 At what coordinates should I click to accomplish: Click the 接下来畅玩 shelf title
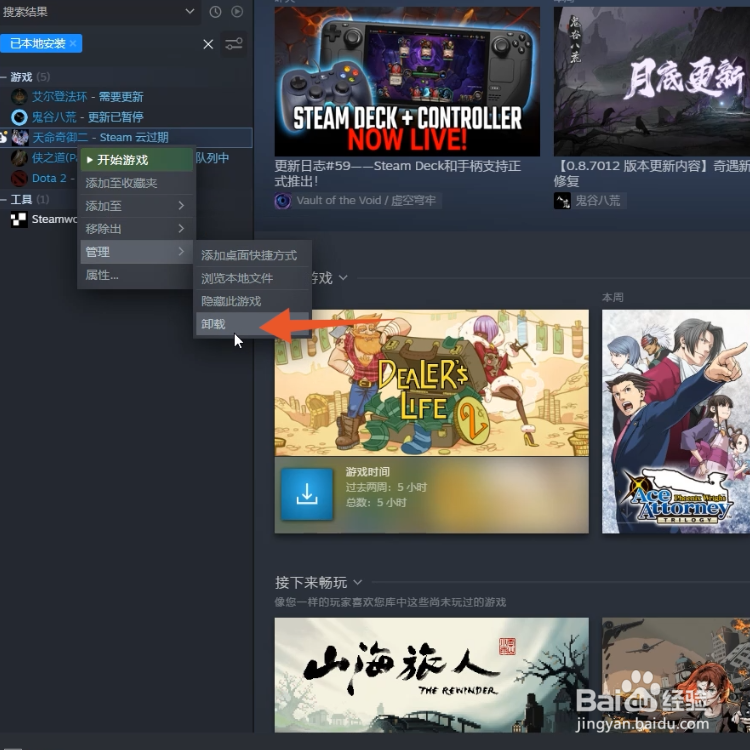311,583
